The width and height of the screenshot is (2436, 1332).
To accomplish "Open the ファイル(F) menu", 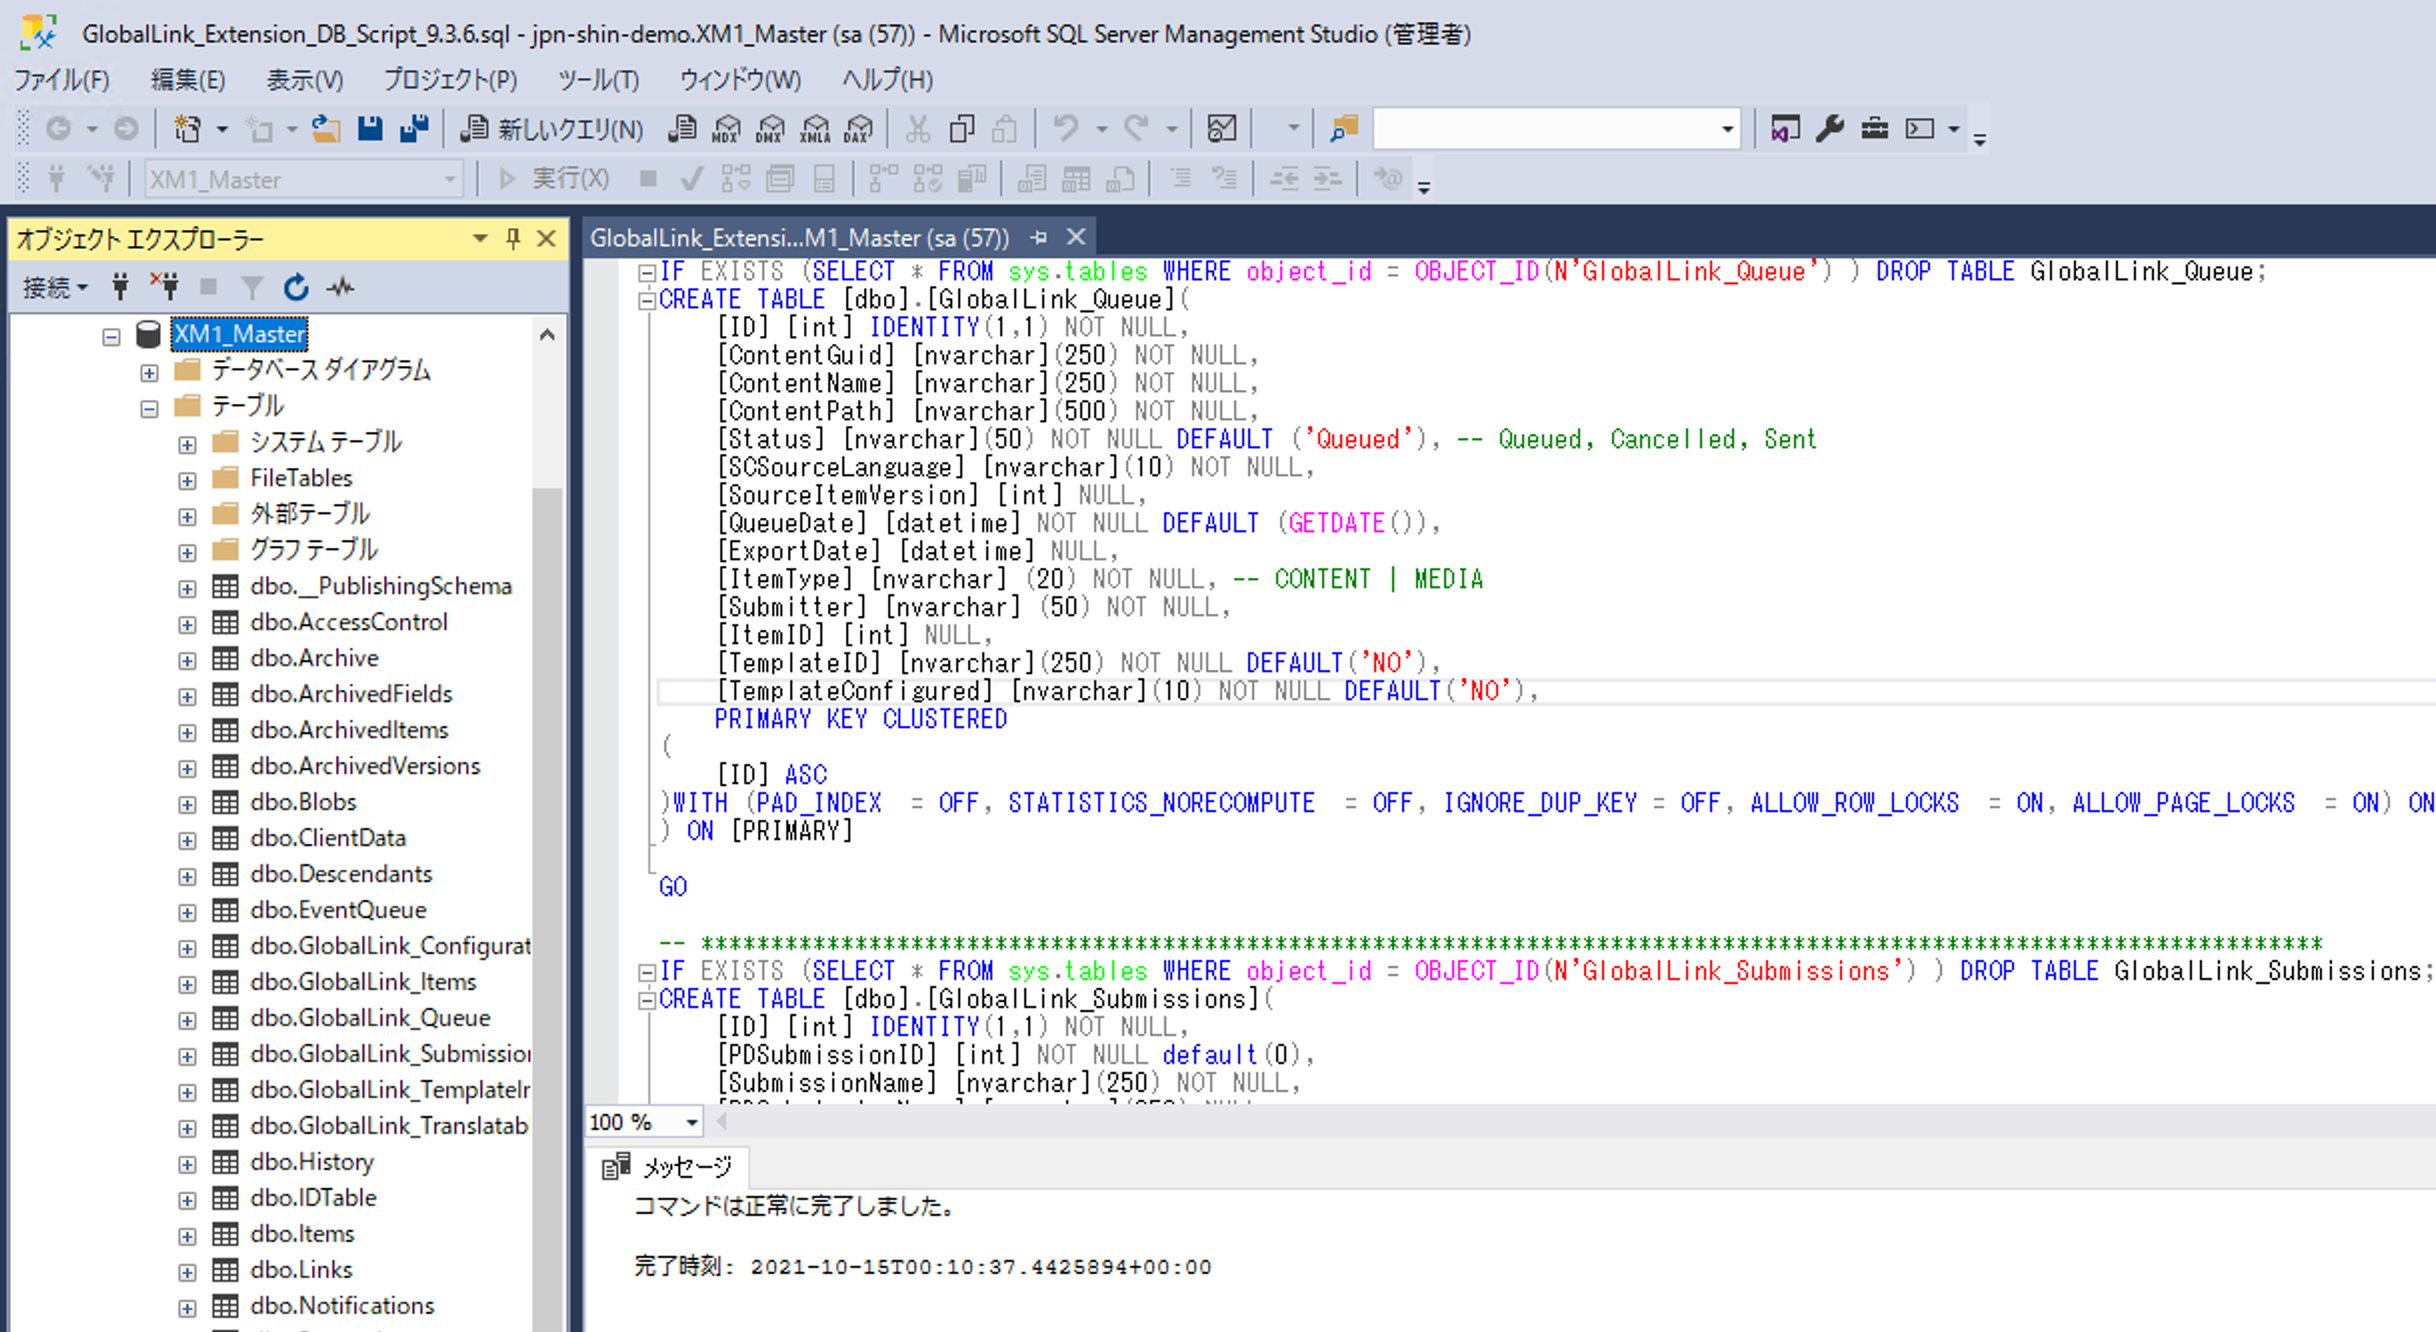I will coord(62,80).
